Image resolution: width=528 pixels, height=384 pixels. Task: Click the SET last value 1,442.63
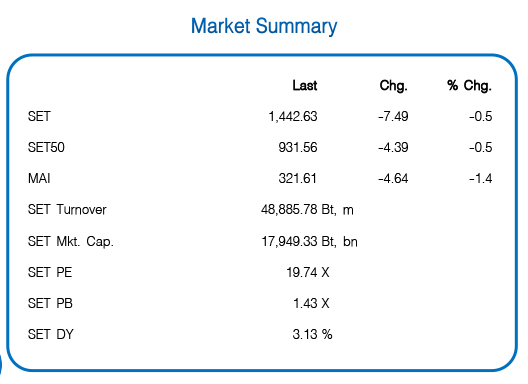coord(293,117)
